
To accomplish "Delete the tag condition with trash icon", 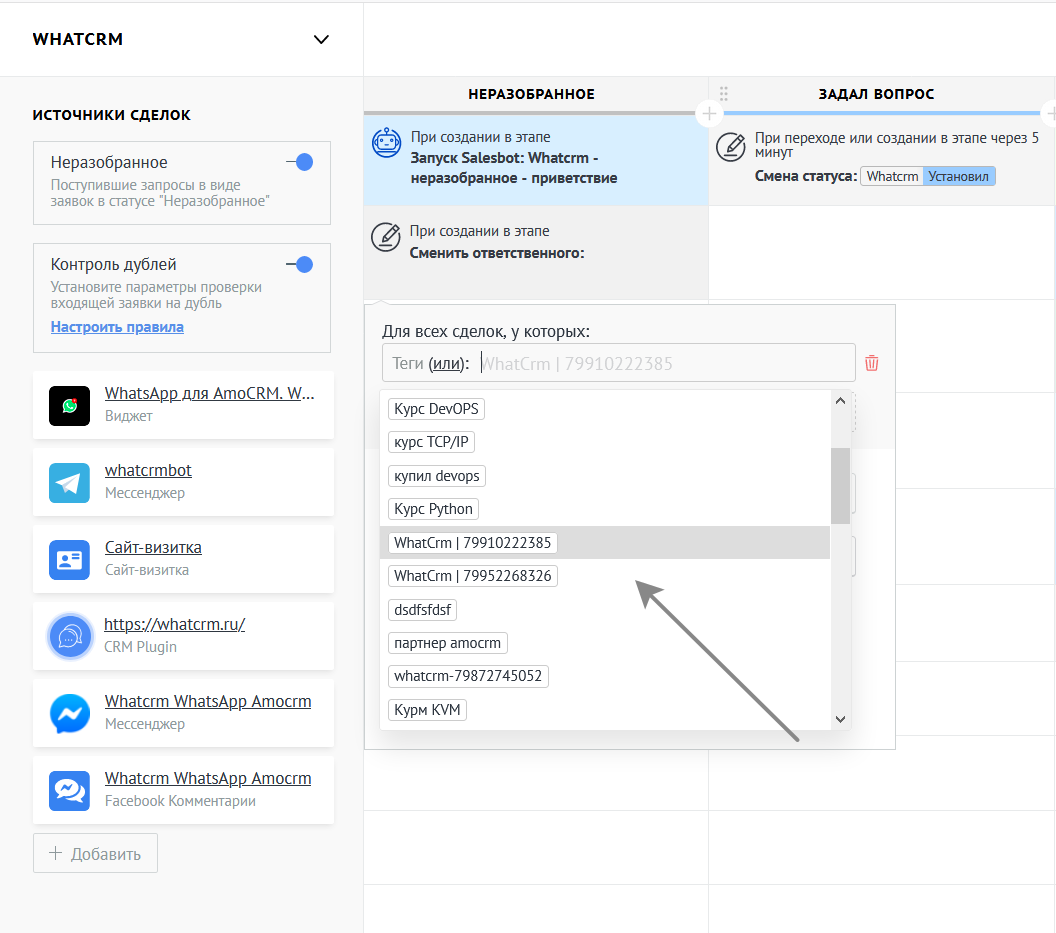I will [x=871, y=363].
